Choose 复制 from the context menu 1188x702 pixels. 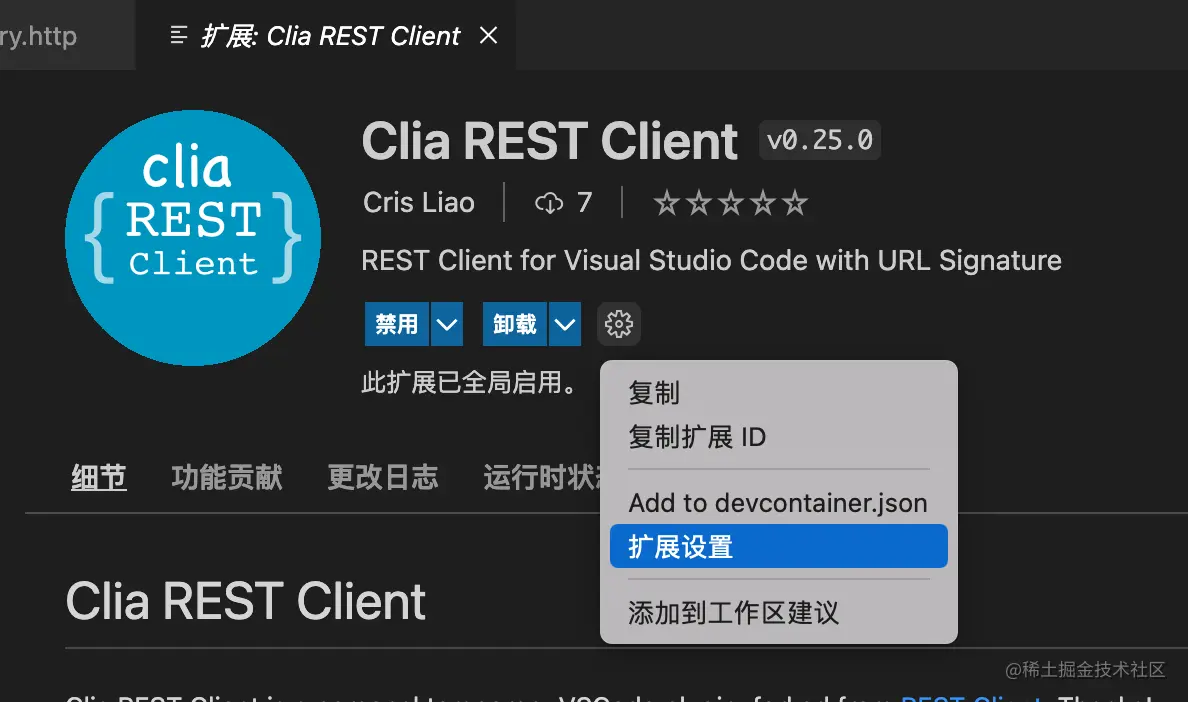(x=779, y=393)
